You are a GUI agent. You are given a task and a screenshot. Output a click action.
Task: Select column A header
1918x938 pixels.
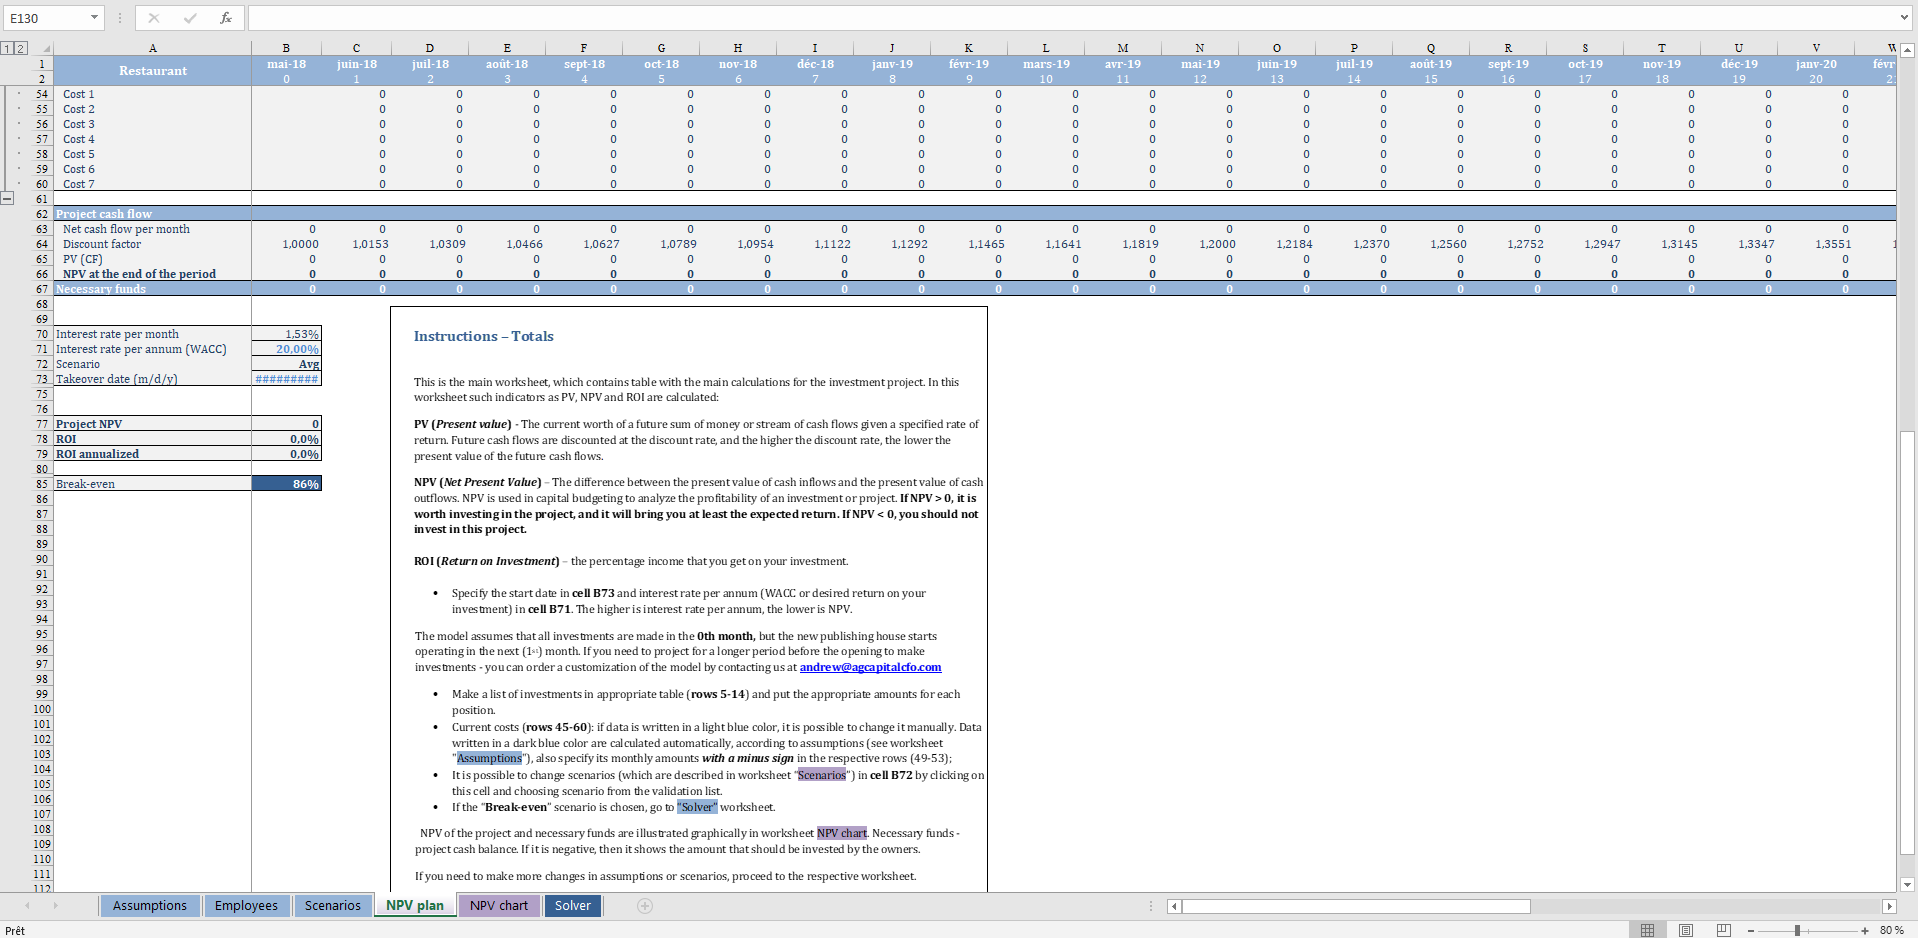(x=152, y=48)
